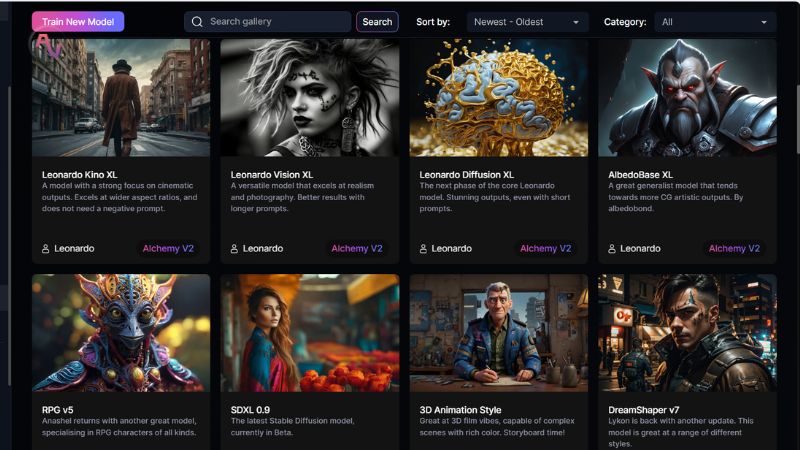
Task: Click AlbedoBase XL description mentioning albedobond
Action: [676, 197]
